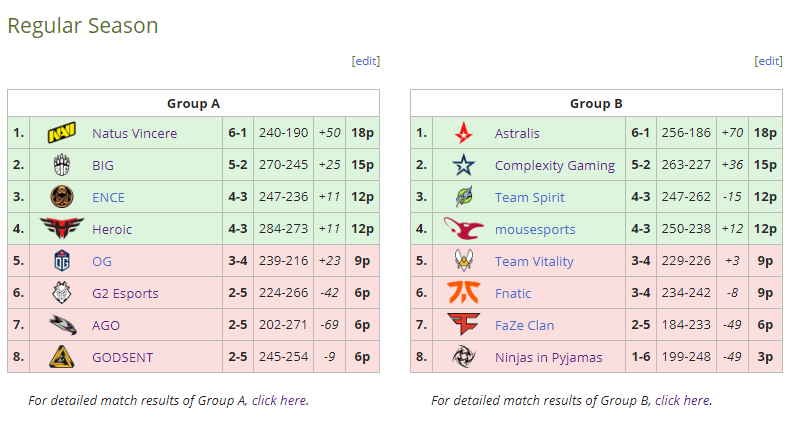Open the OG team link

point(102,261)
